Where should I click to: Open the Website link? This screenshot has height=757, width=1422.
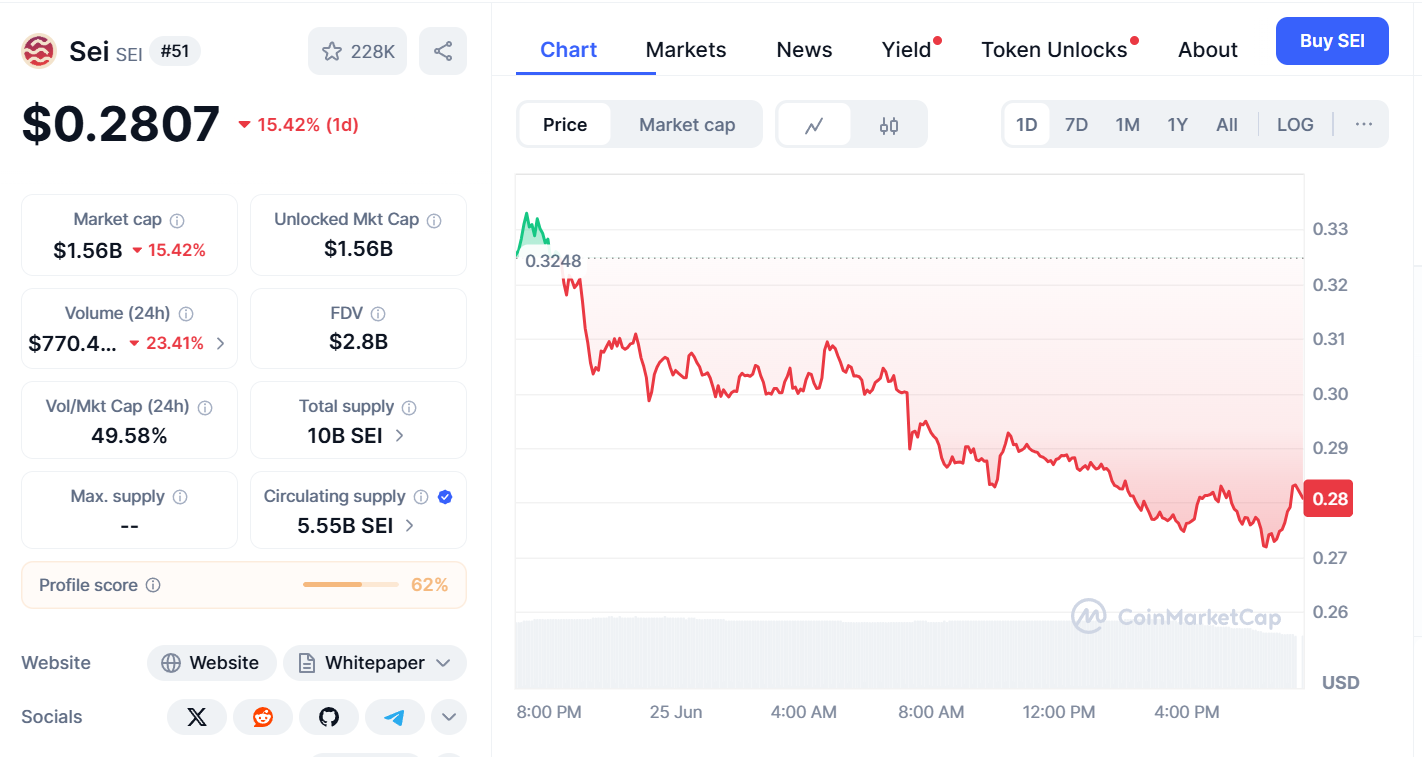pyautogui.click(x=211, y=663)
